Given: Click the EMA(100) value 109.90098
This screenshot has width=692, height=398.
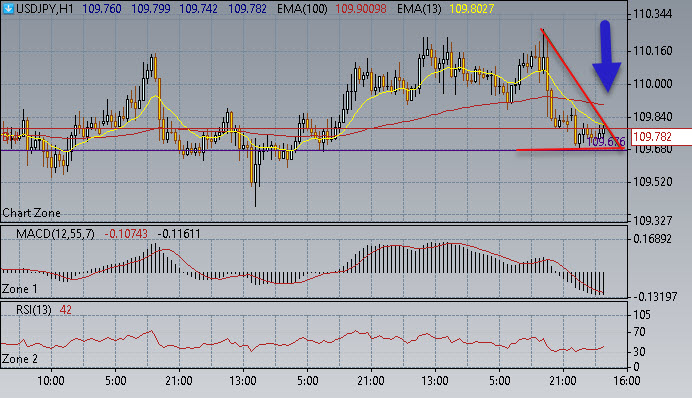Looking at the screenshot, I should tap(361, 8).
